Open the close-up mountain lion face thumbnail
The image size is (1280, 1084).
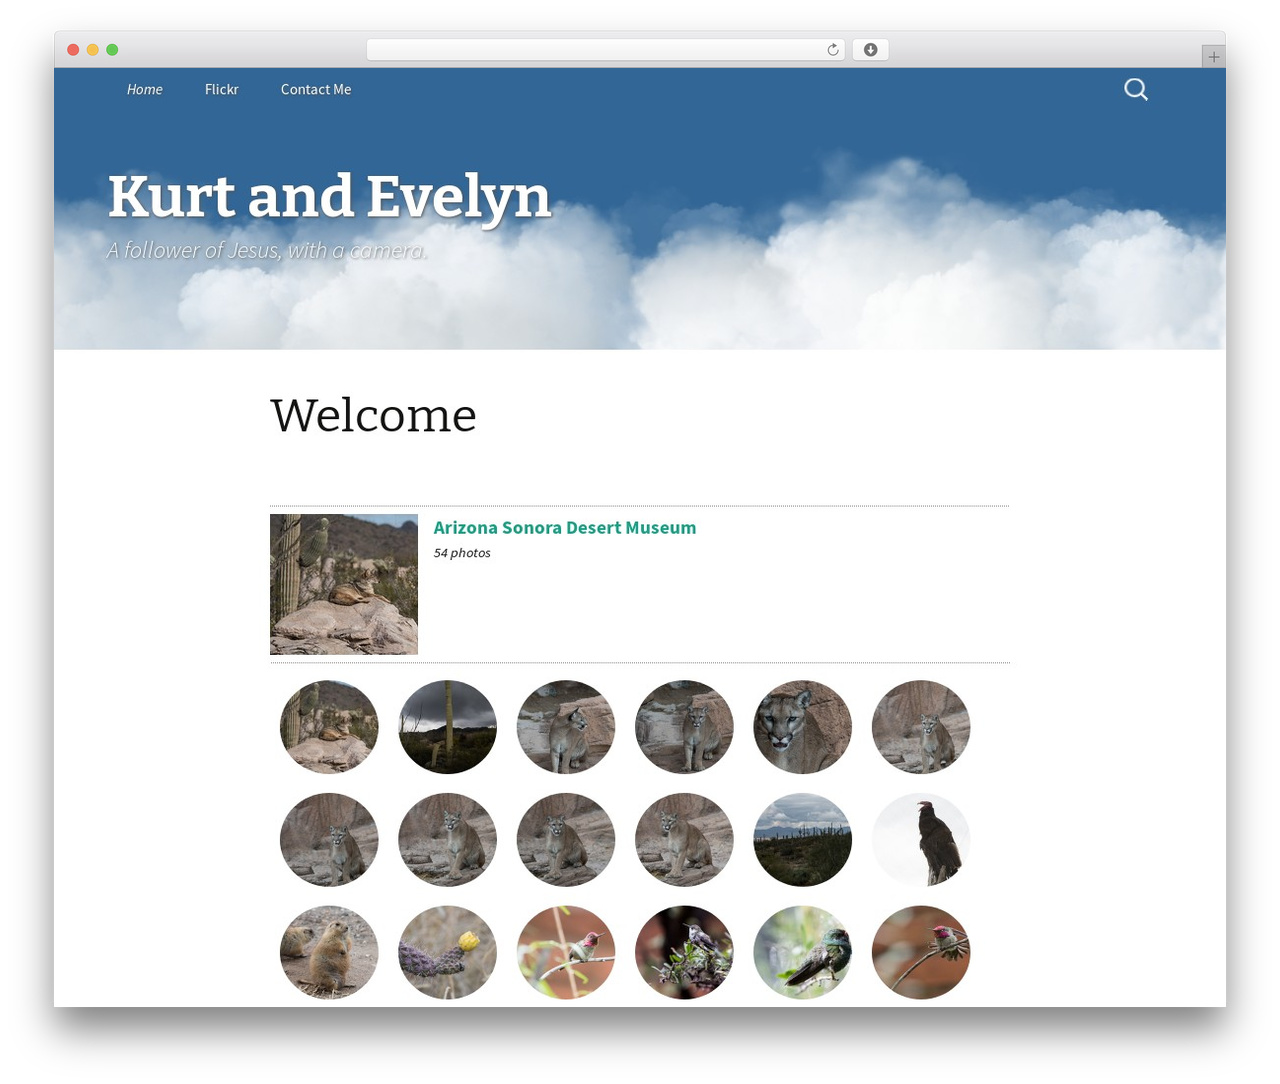pos(802,727)
